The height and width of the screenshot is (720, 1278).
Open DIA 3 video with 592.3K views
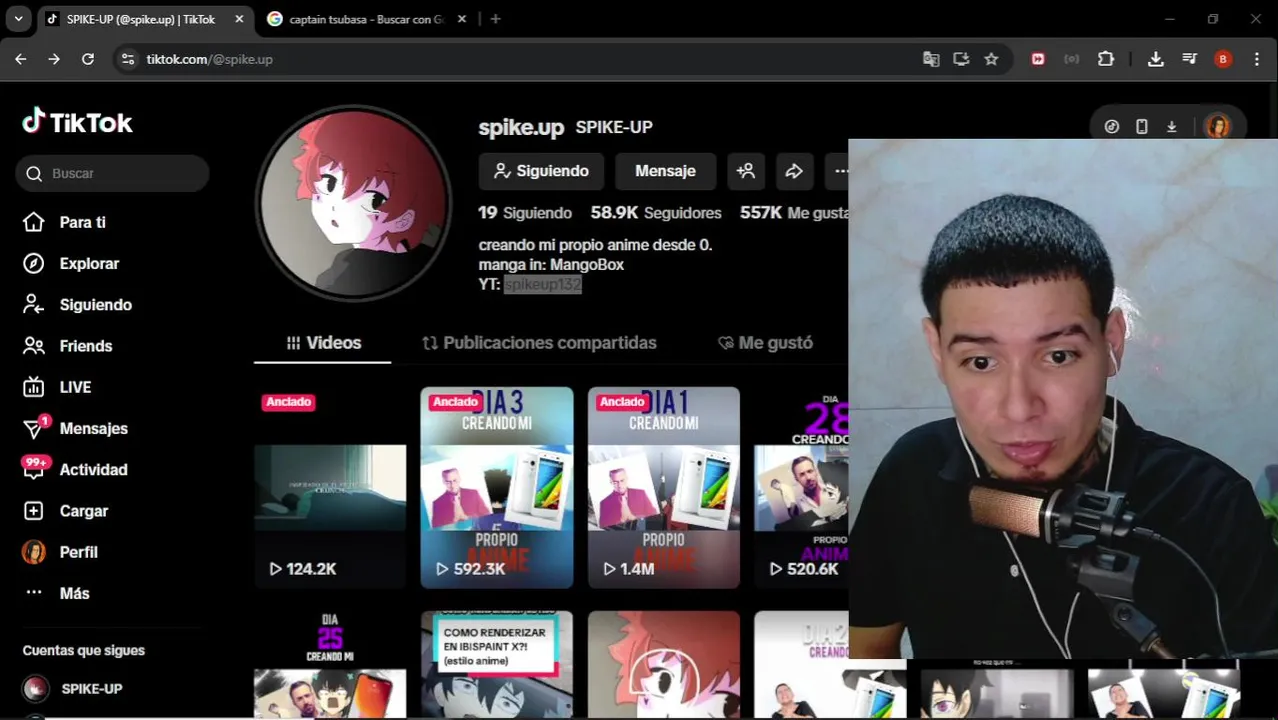[497, 488]
